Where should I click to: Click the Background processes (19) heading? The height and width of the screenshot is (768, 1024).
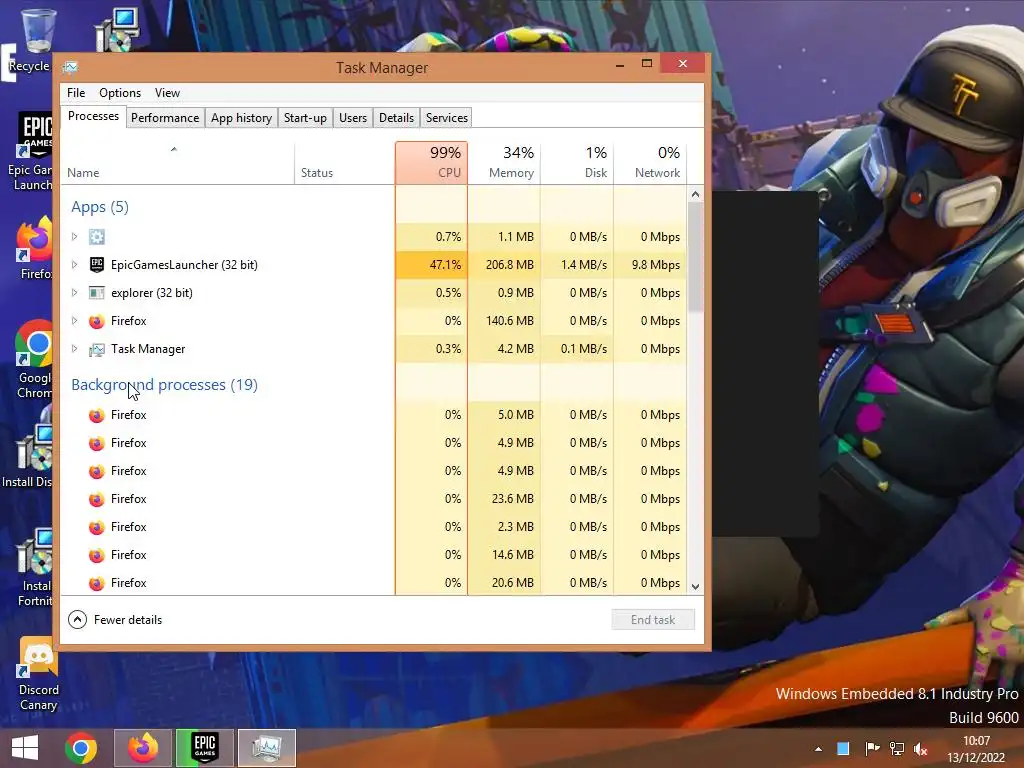tap(165, 385)
